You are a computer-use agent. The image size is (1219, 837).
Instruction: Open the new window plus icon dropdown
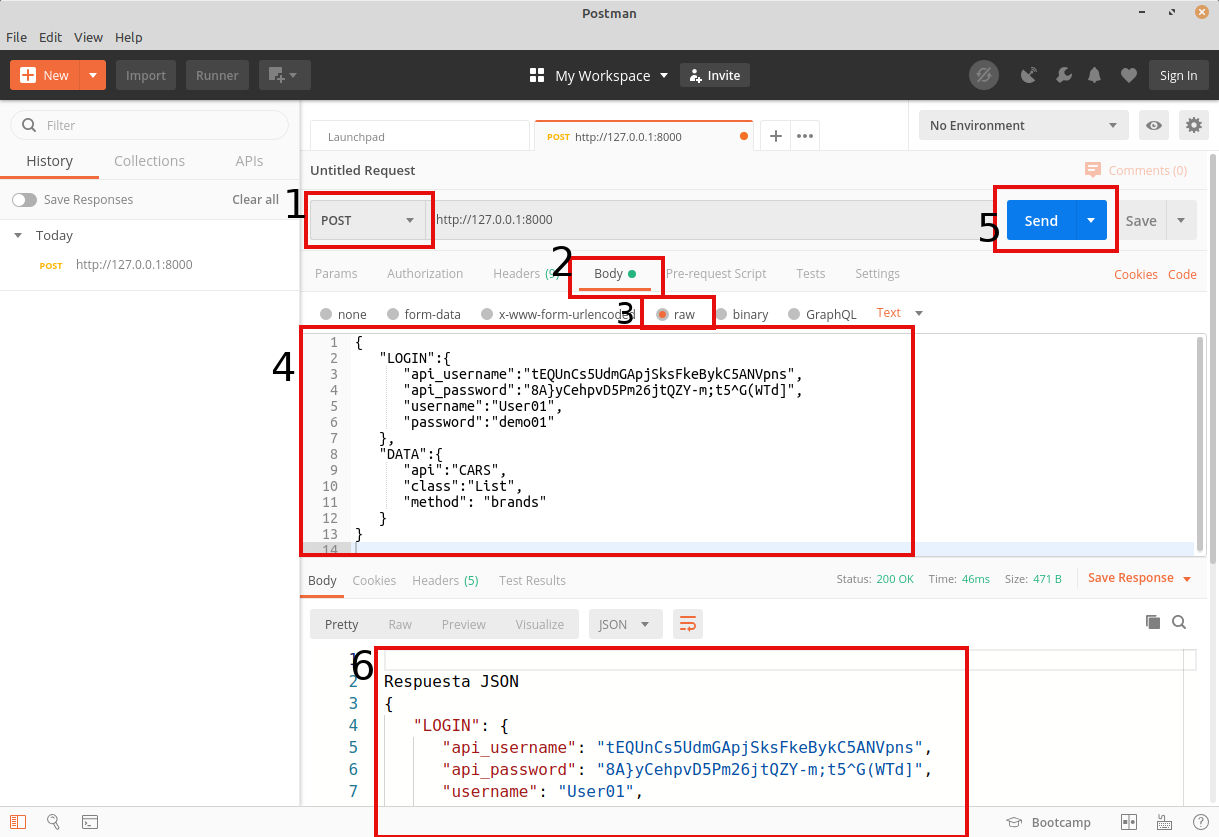pyautogui.click(x=285, y=75)
